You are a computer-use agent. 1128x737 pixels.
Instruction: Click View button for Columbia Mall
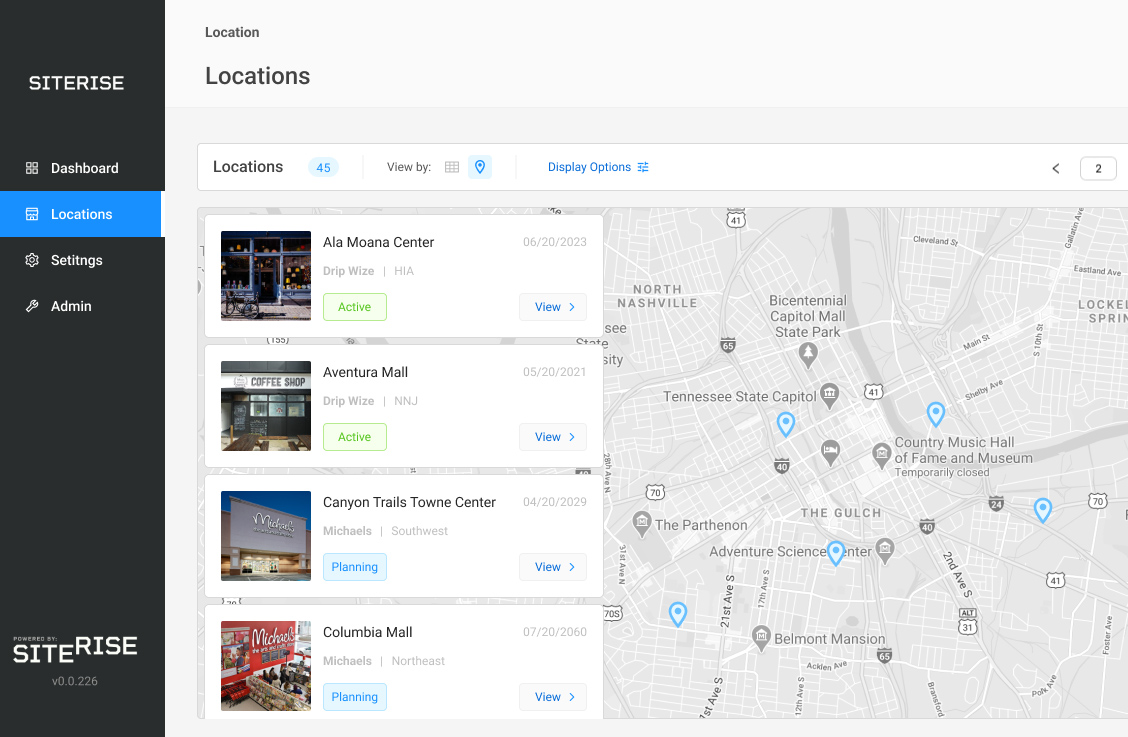point(553,697)
